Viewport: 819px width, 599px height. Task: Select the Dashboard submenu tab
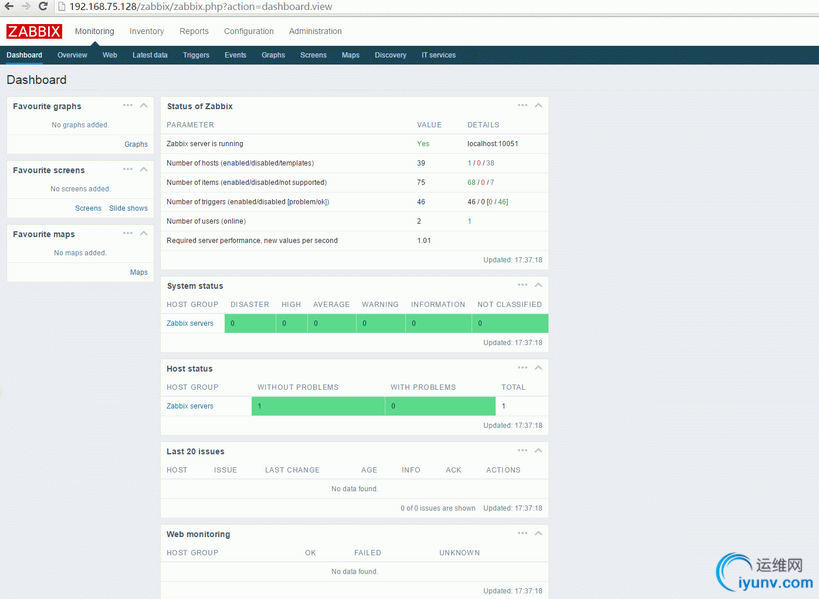25,55
